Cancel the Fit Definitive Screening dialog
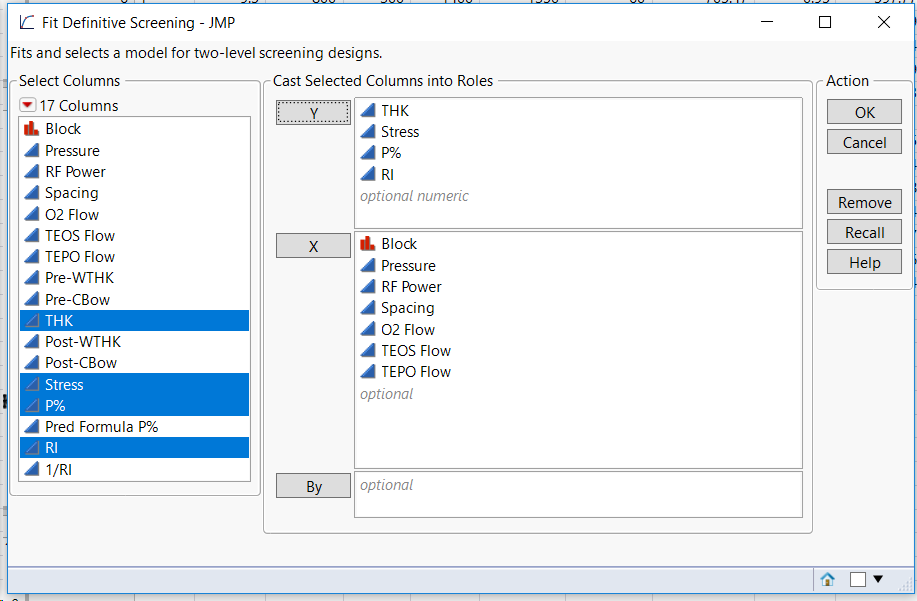 (x=863, y=141)
